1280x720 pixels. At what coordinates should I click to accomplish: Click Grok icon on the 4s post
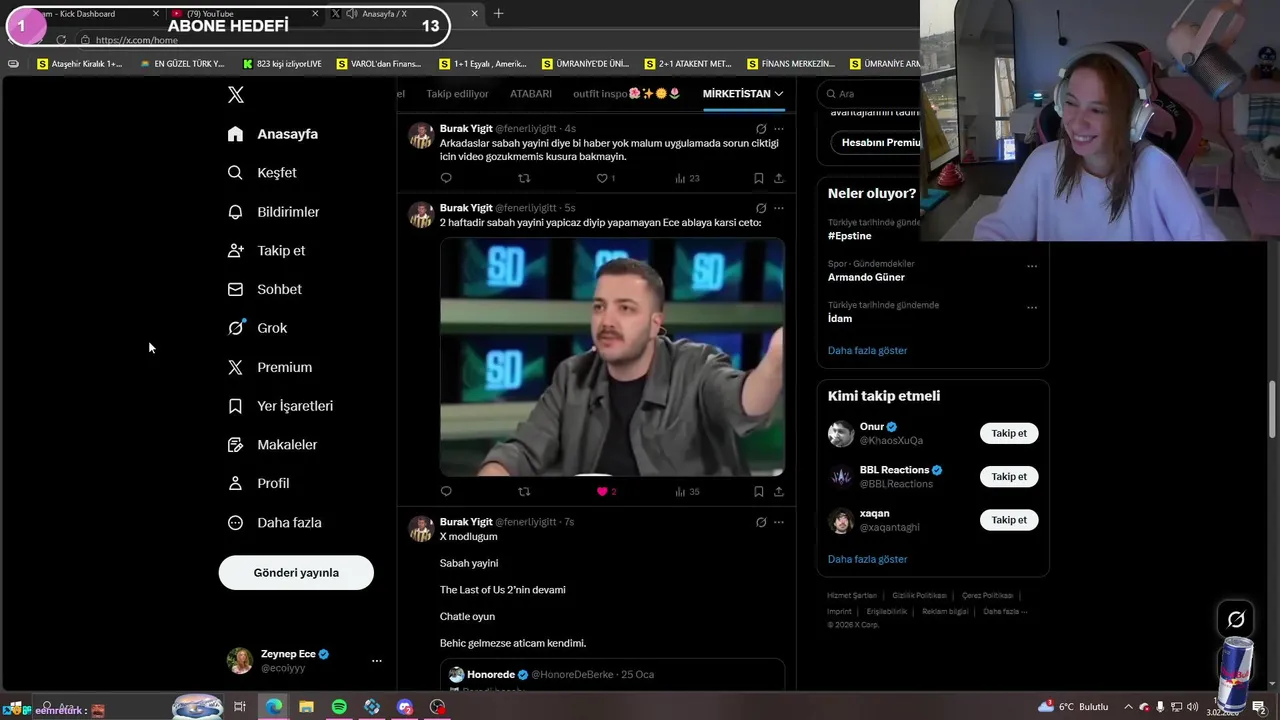(761, 129)
